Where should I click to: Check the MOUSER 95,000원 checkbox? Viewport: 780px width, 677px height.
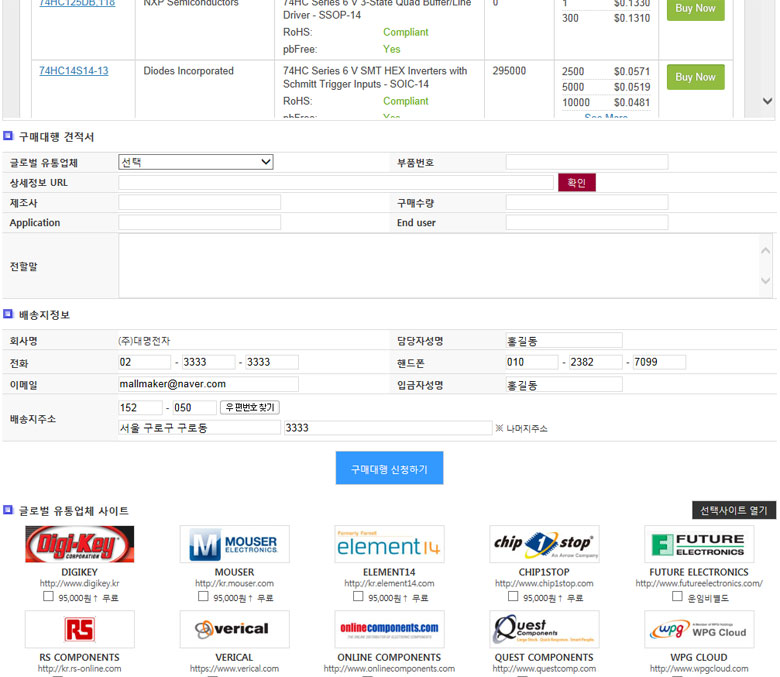coord(203,596)
